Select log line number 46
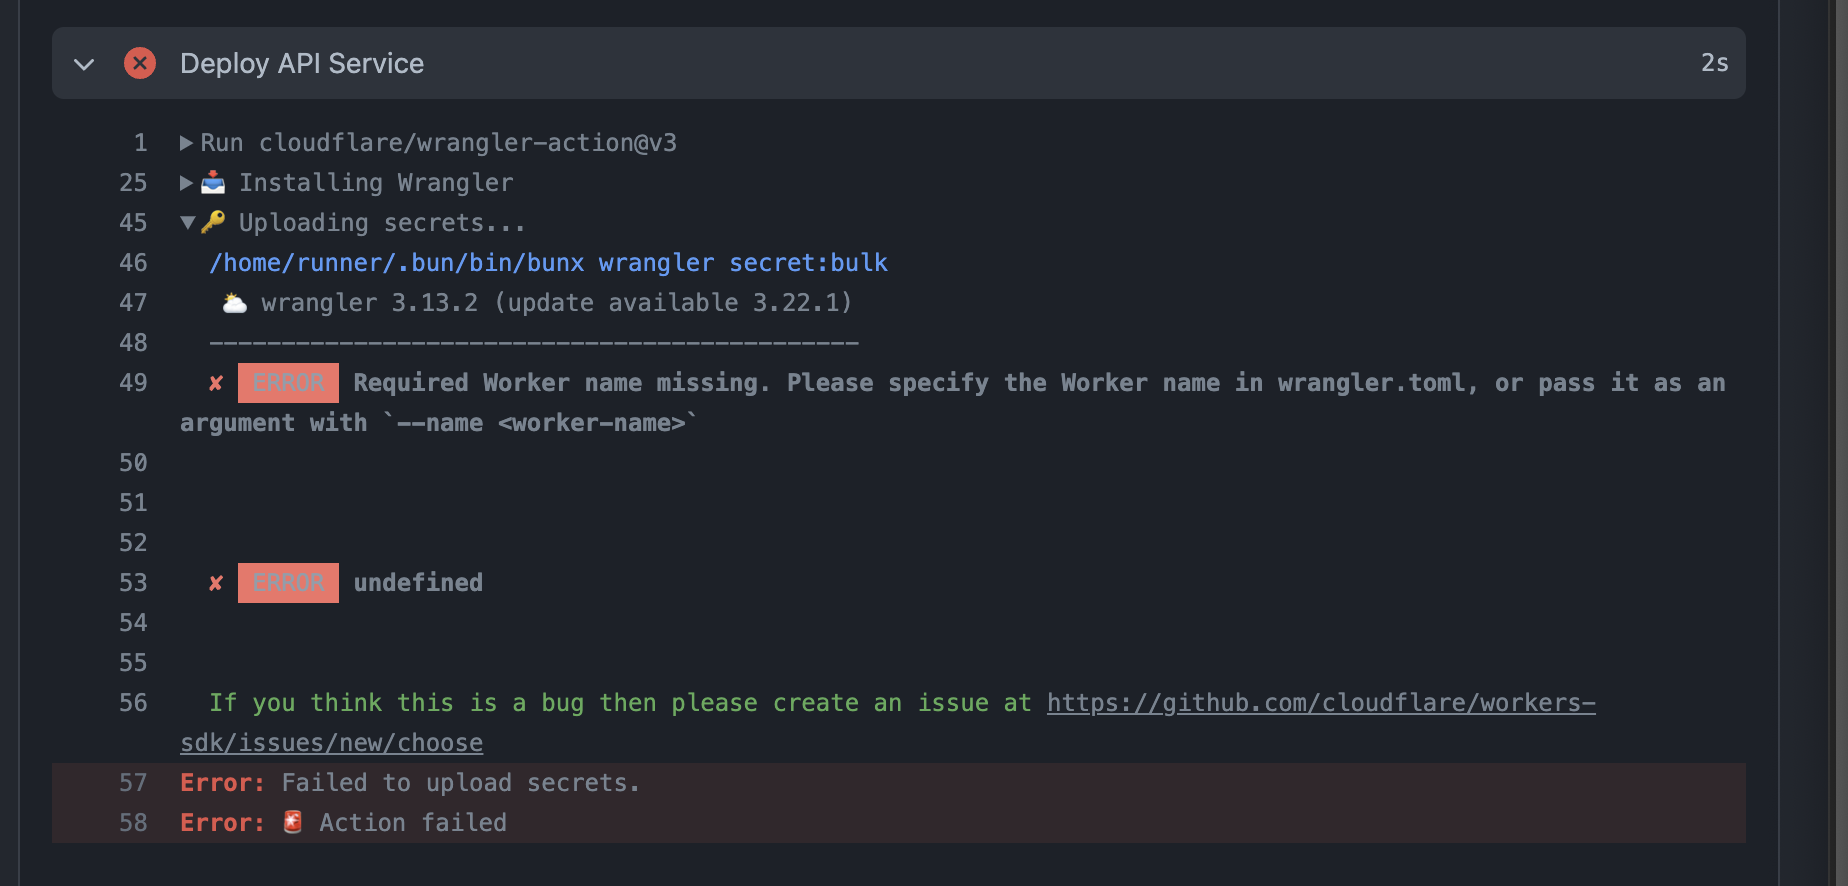The image size is (1848, 886). click(x=133, y=263)
